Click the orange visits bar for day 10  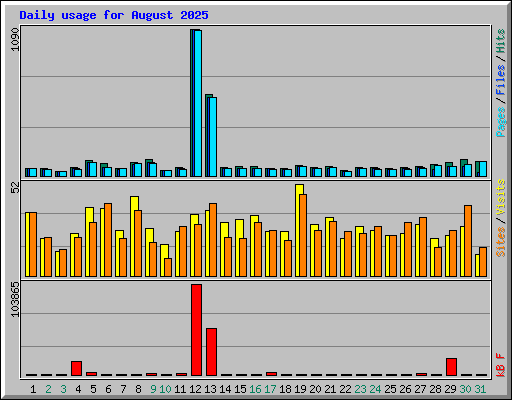coord(168,267)
